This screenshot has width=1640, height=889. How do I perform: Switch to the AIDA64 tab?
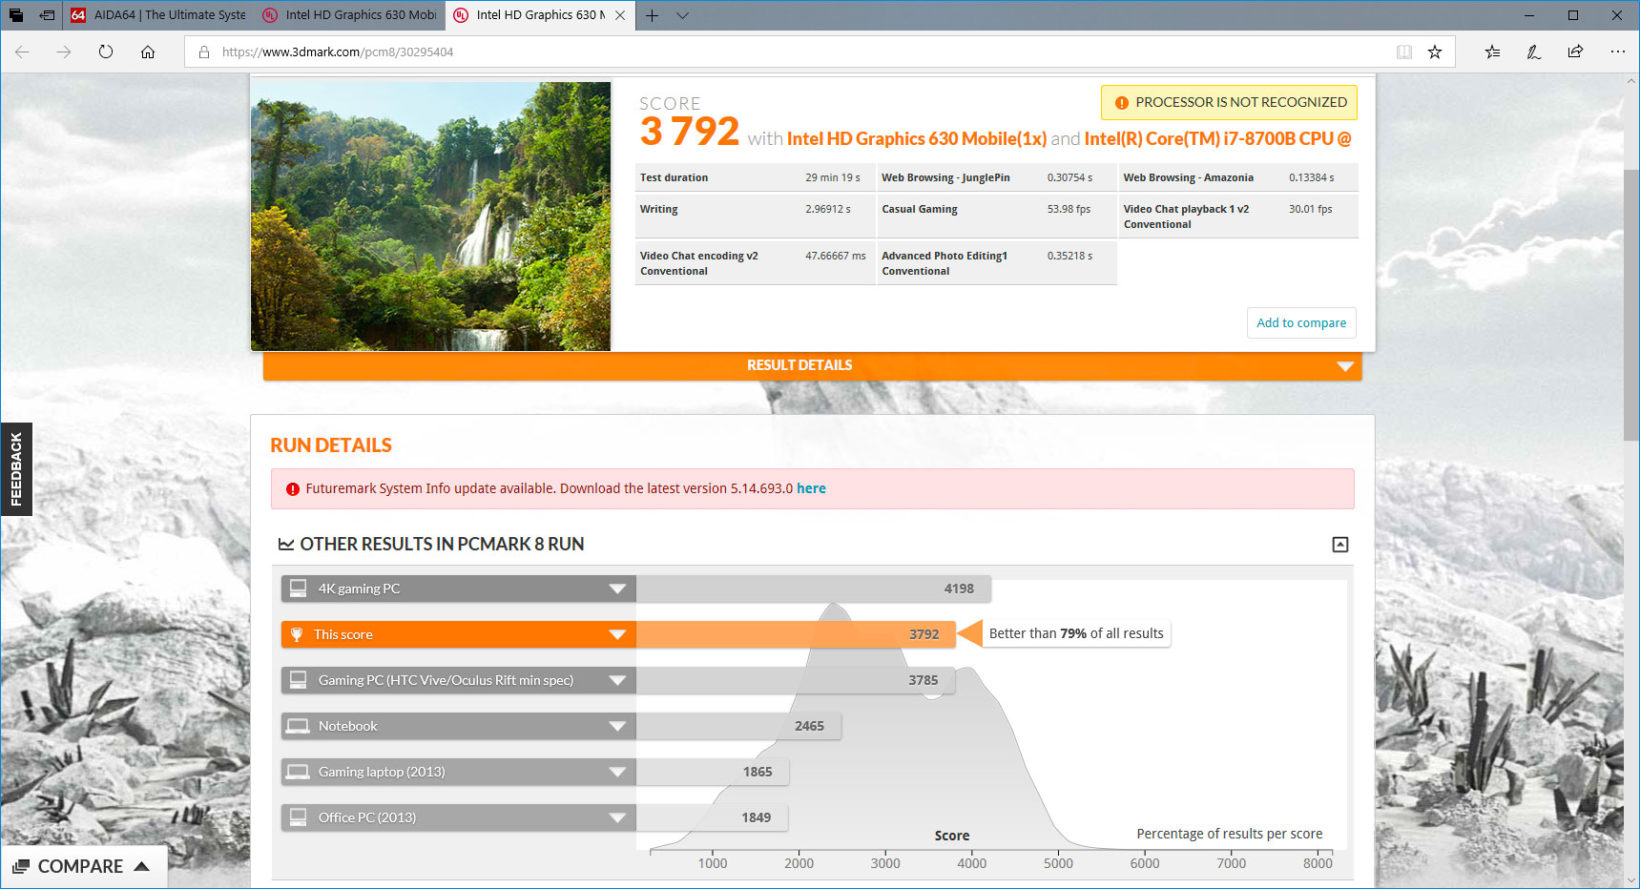click(158, 15)
